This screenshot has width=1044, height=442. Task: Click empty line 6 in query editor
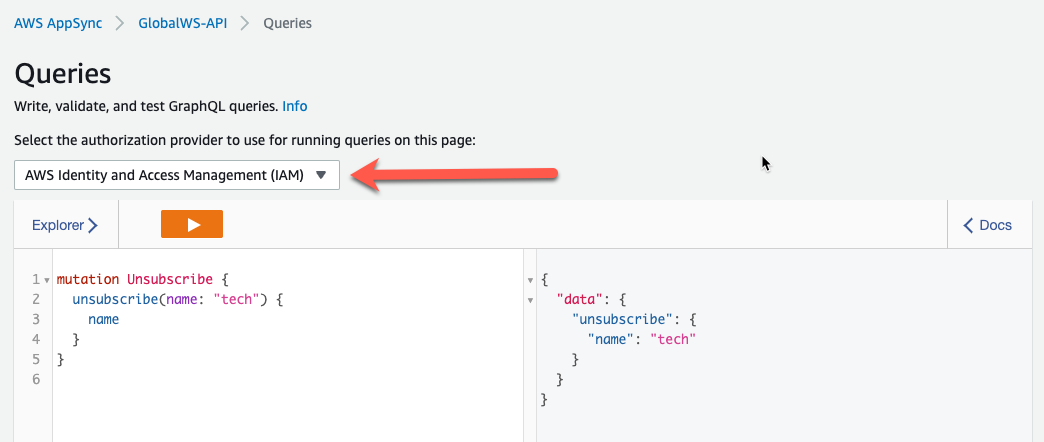286,379
